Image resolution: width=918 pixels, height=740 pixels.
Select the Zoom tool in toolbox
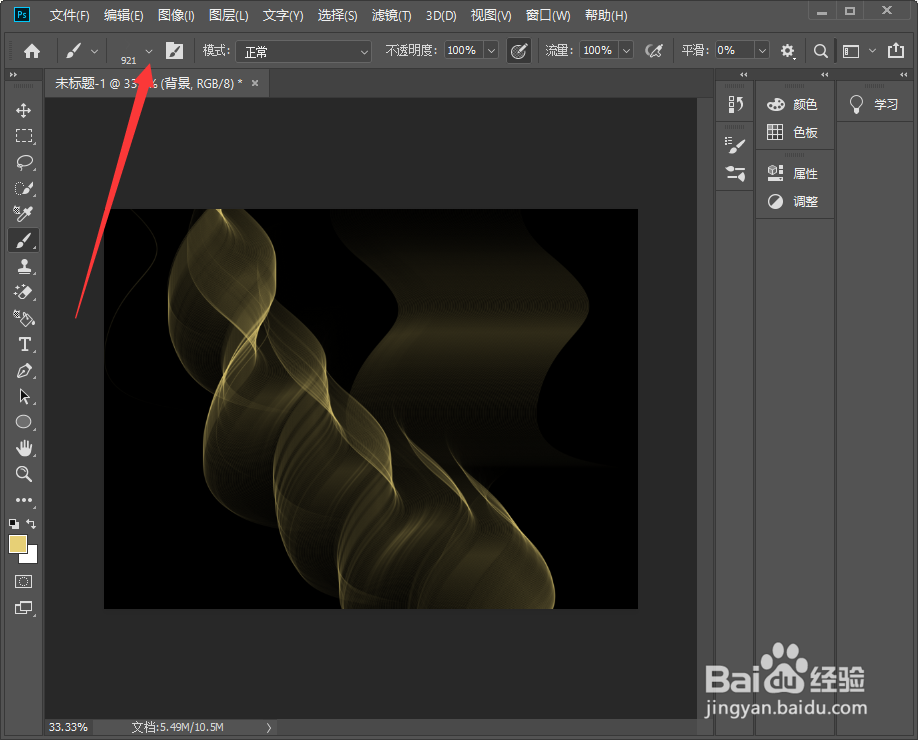pyautogui.click(x=23, y=474)
